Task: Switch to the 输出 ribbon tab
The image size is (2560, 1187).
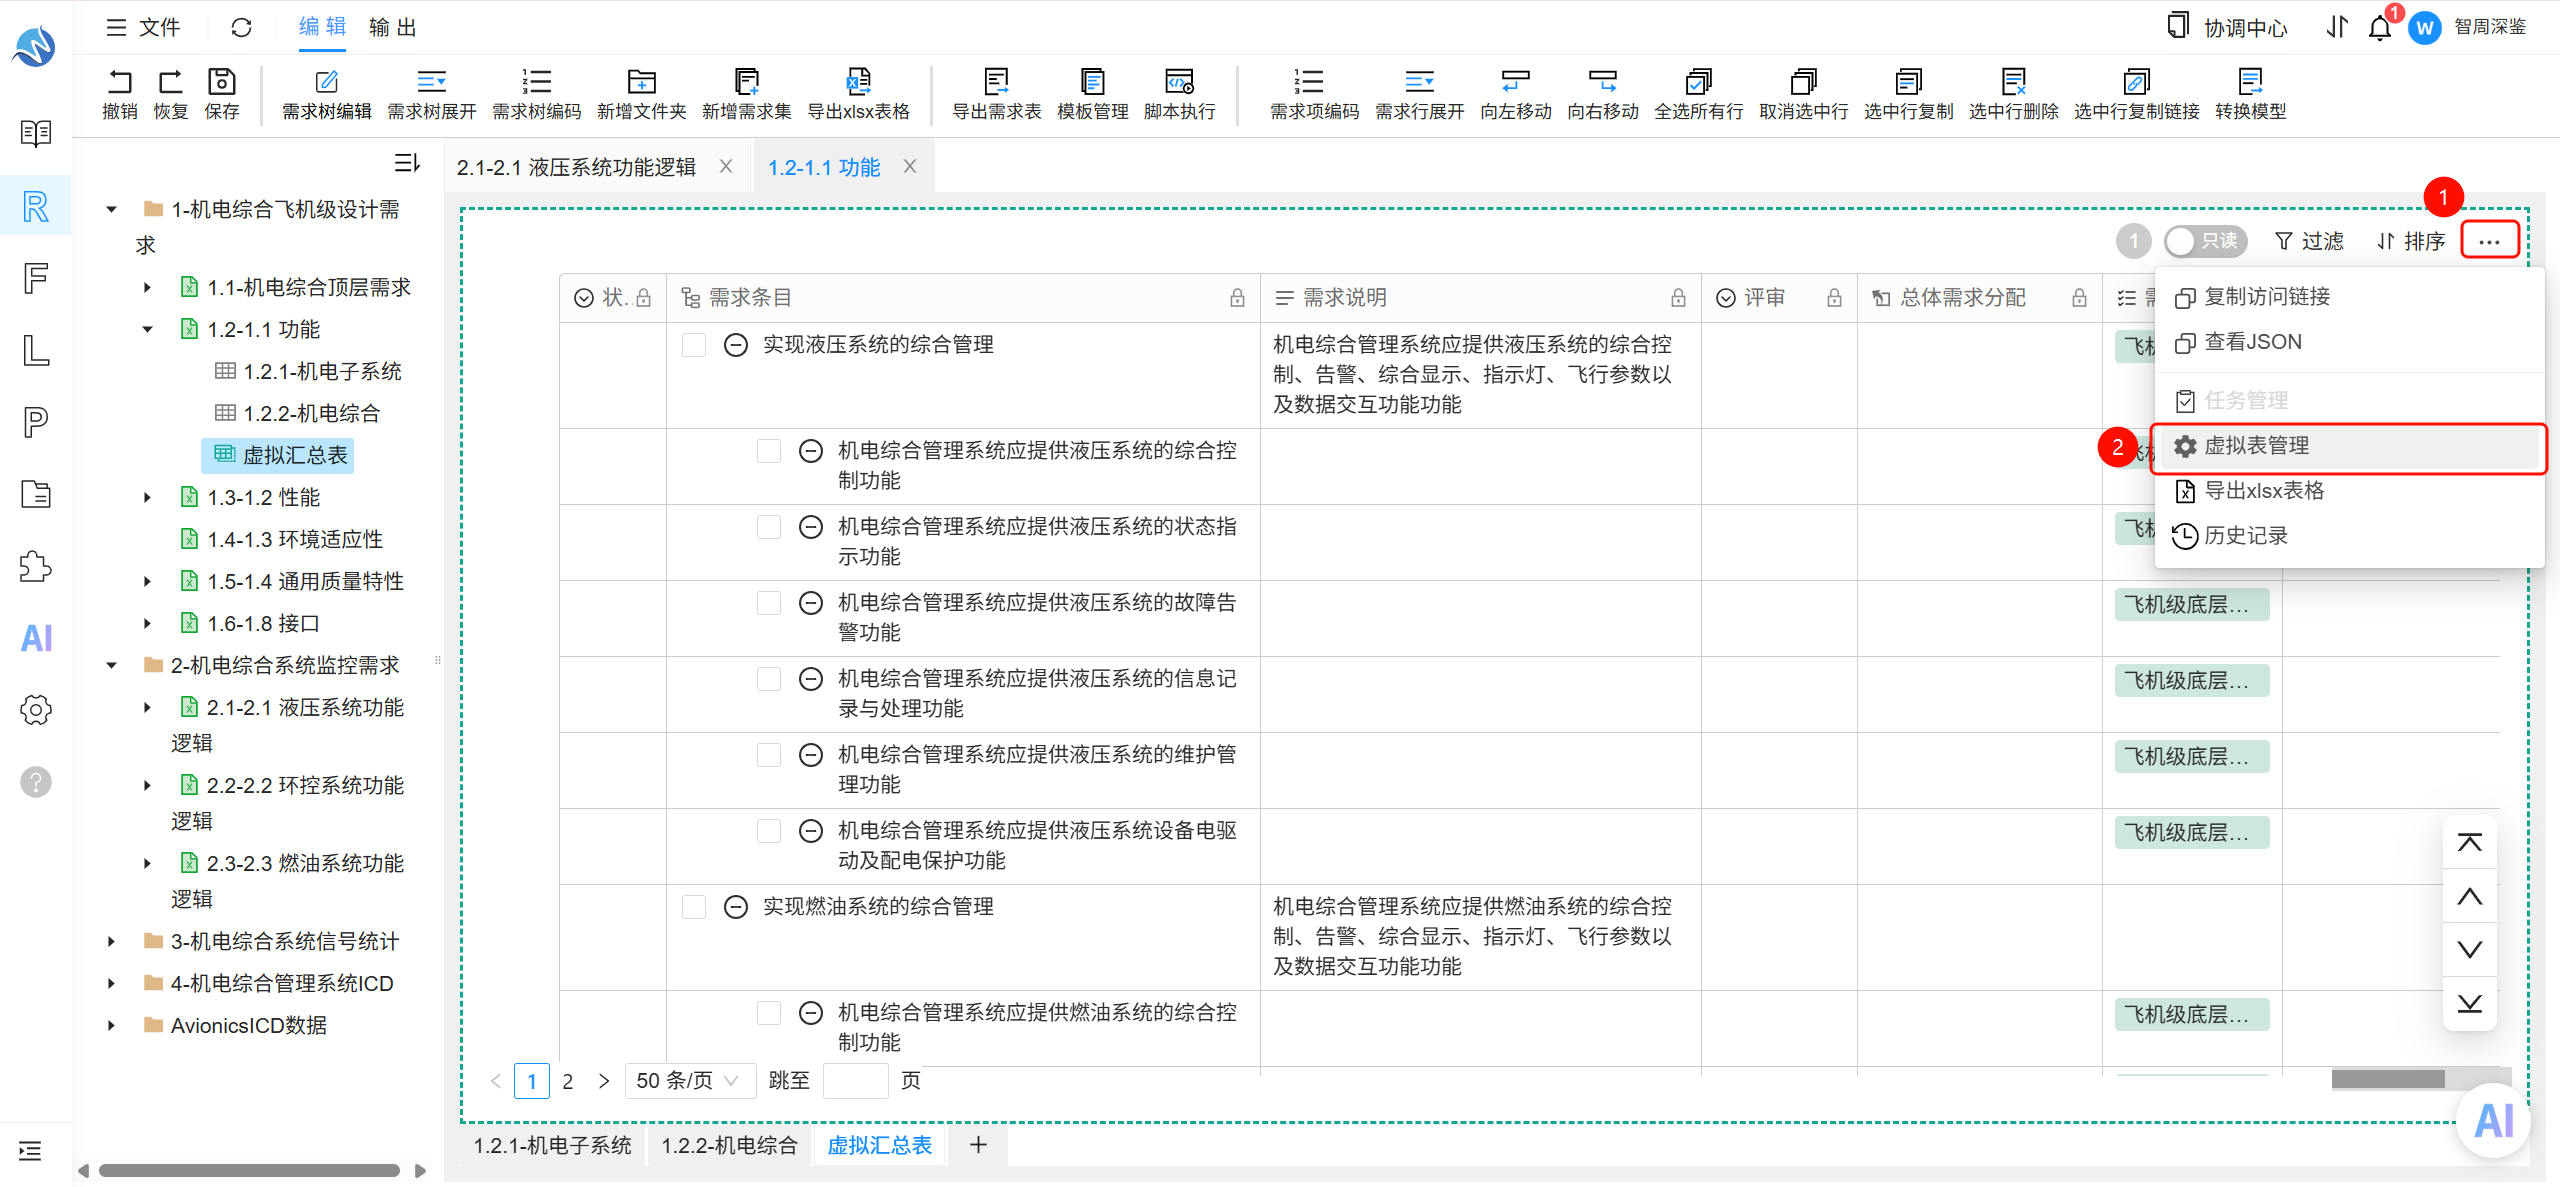Action: tap(392, 27)
